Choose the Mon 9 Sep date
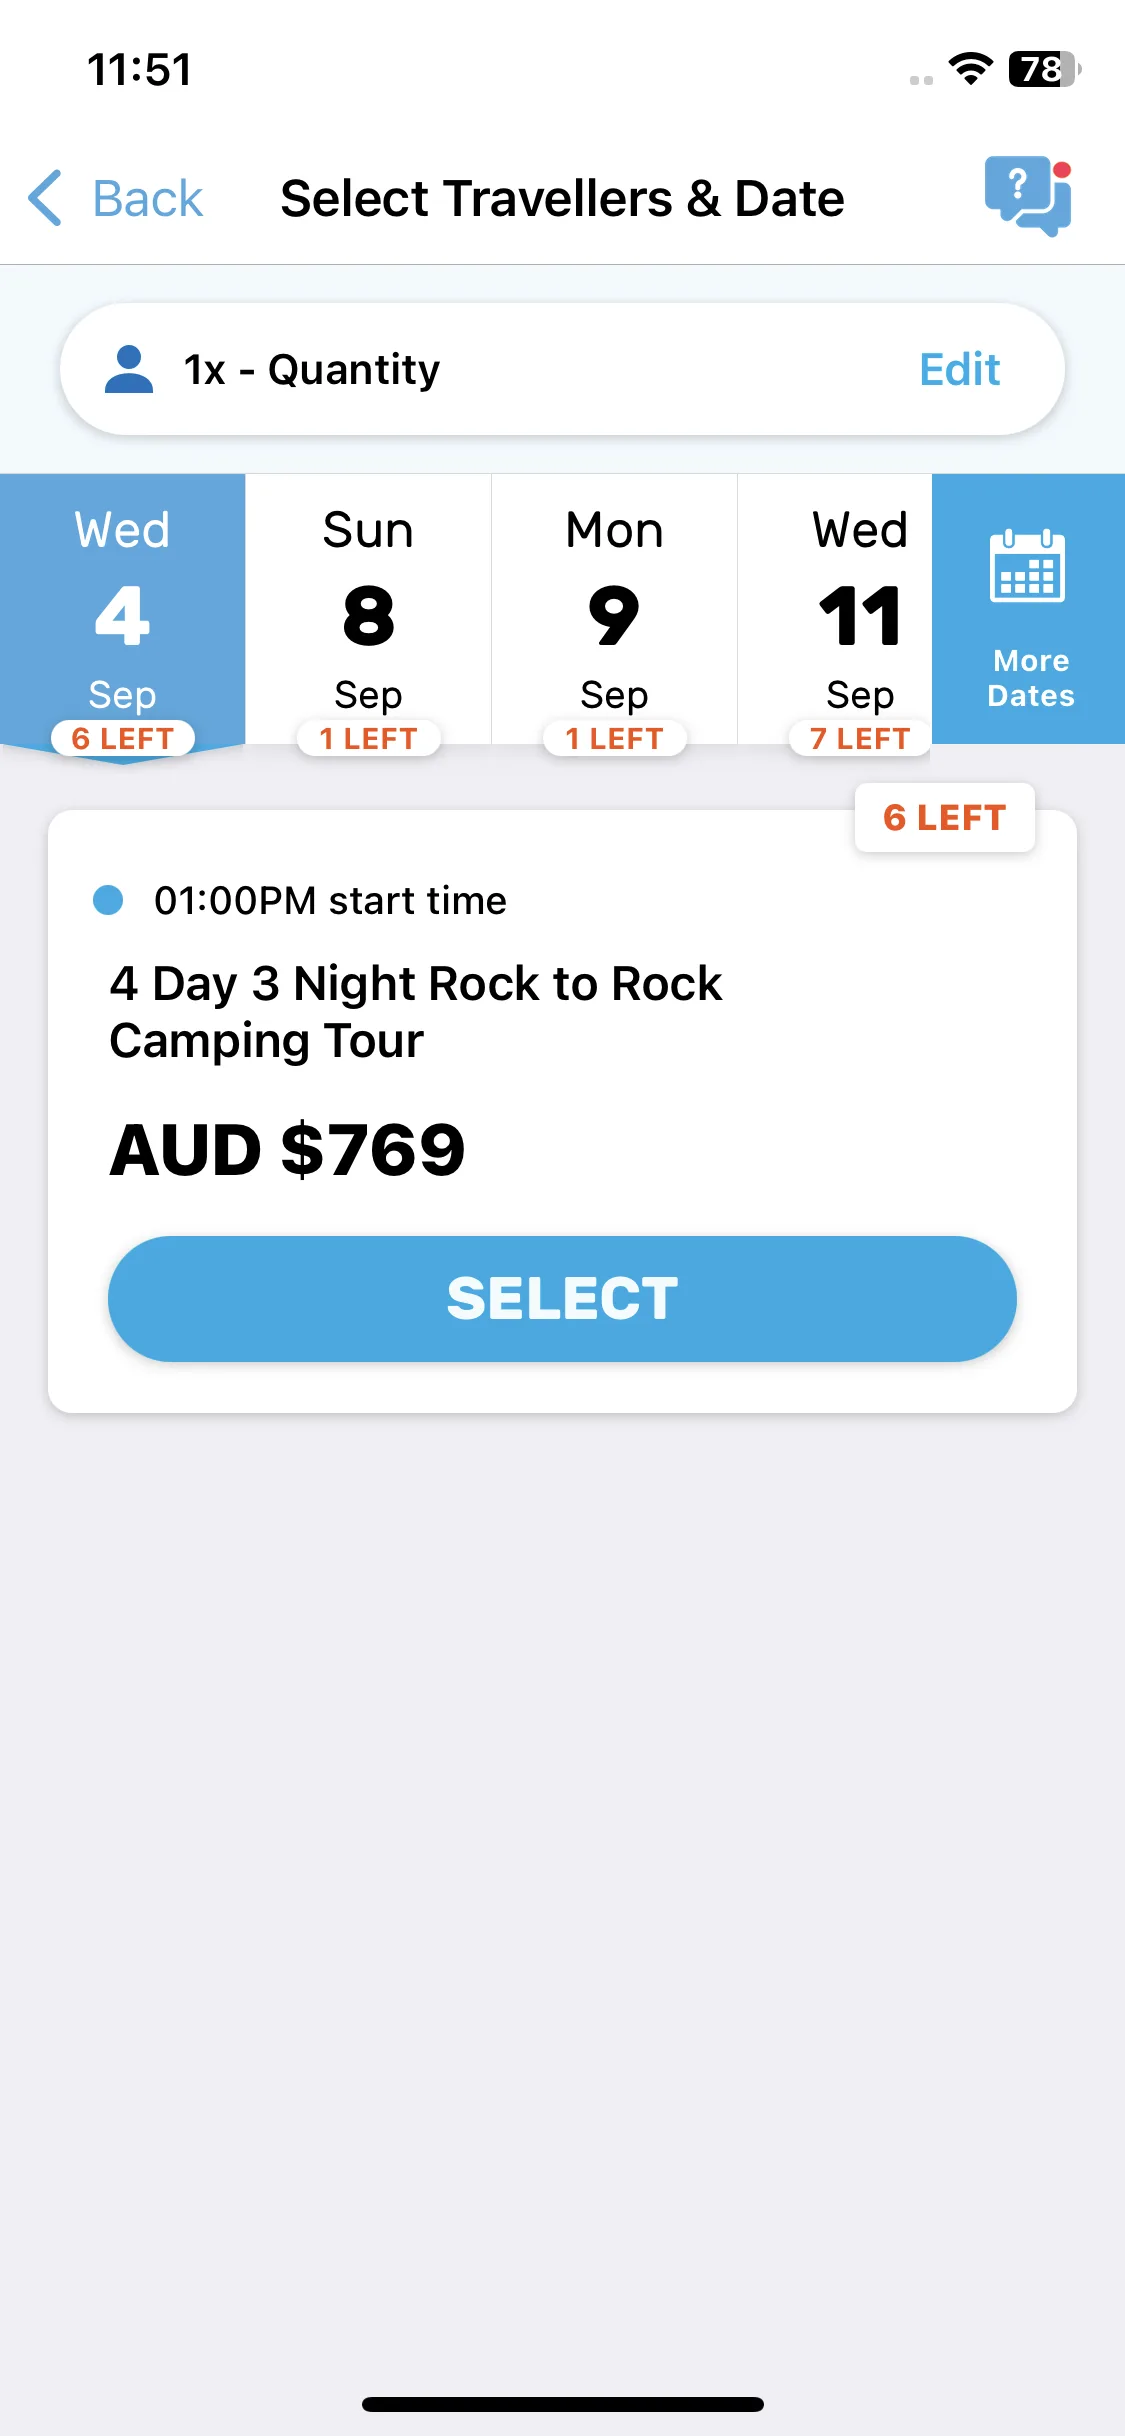Screen dimensions: 1125x2436 pos(614,612)
